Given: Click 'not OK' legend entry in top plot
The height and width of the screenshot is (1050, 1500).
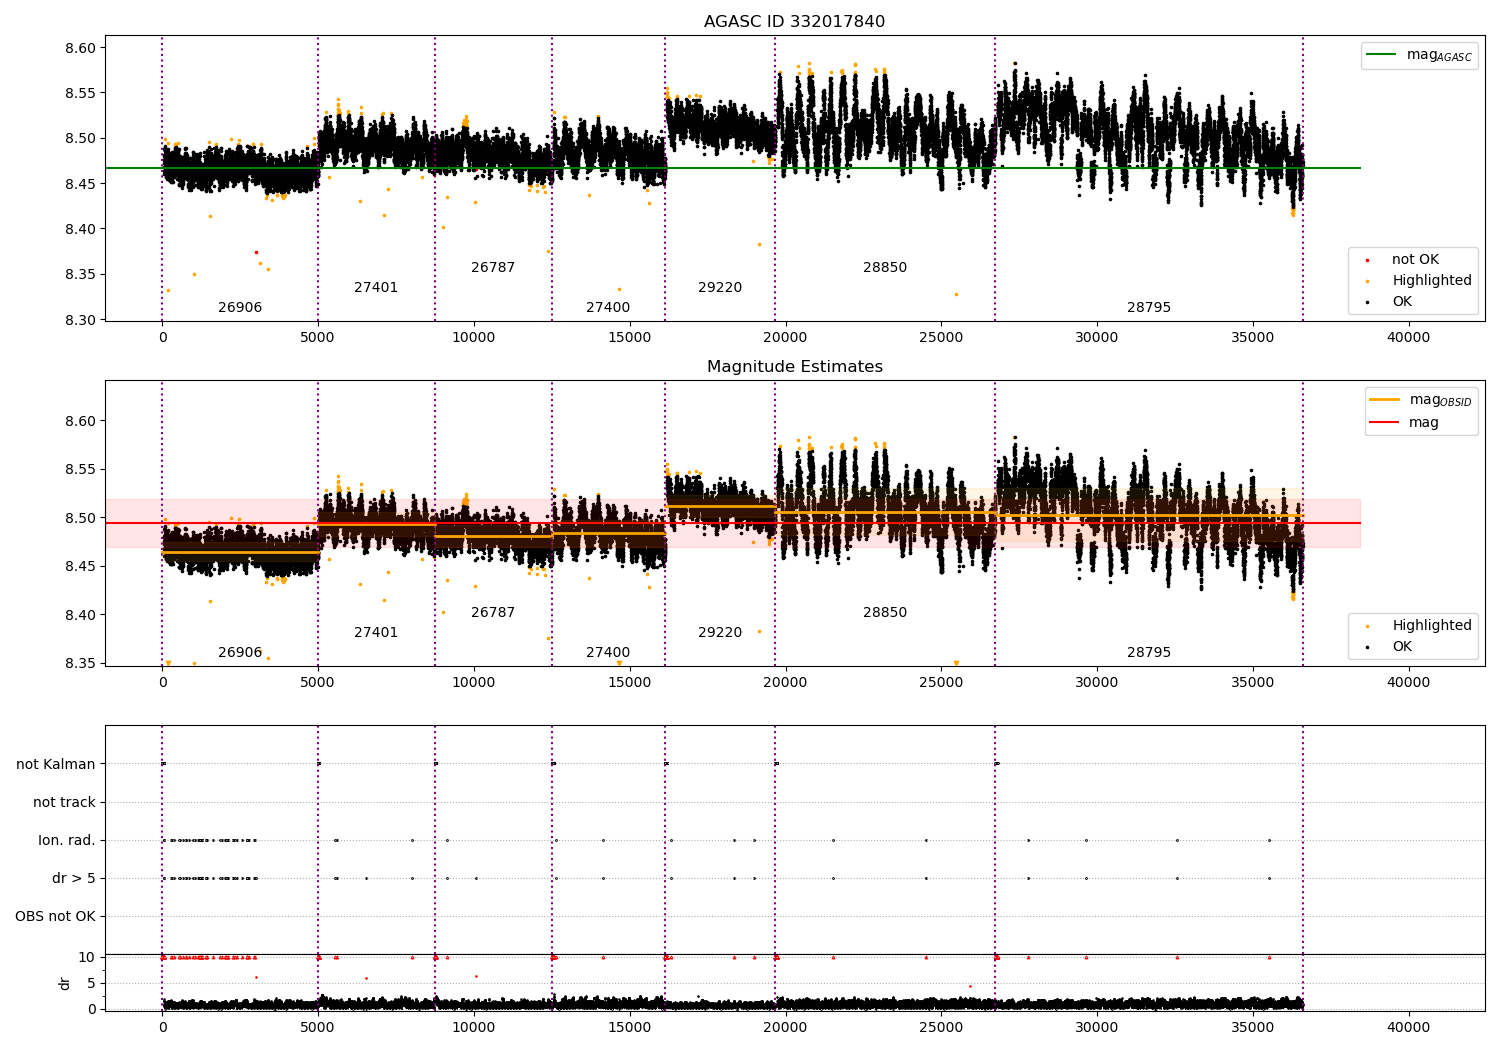Looking at the screenshot, I should click(1415, 260).
